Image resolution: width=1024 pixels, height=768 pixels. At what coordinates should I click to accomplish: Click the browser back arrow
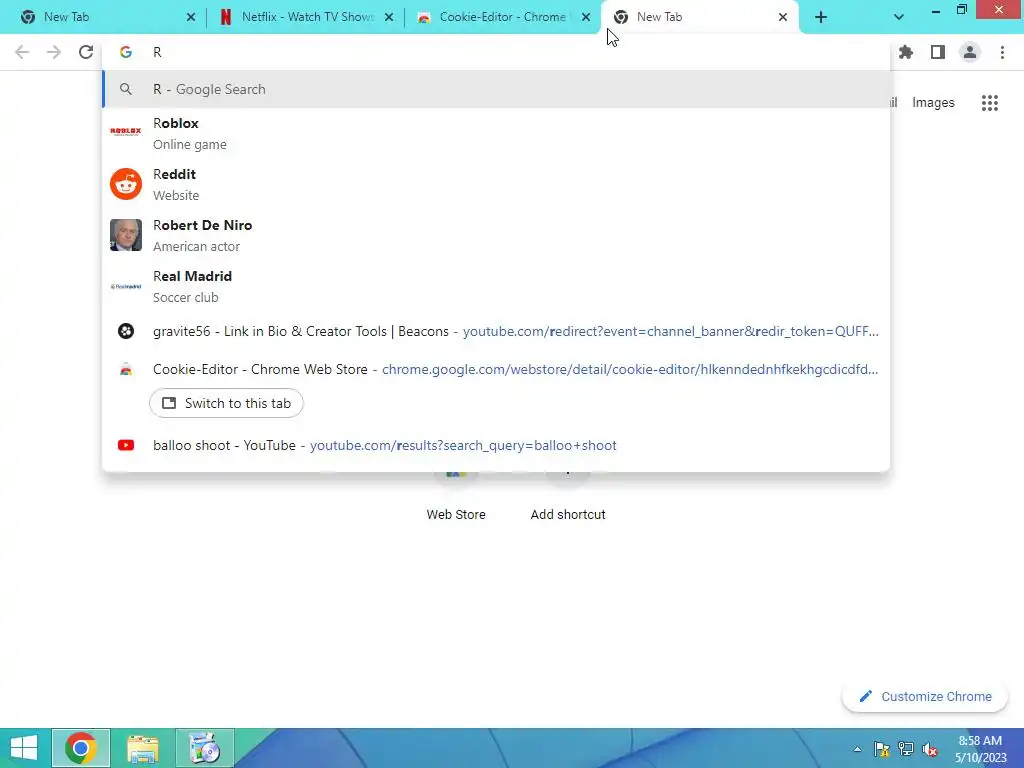[x=22, y=52]
